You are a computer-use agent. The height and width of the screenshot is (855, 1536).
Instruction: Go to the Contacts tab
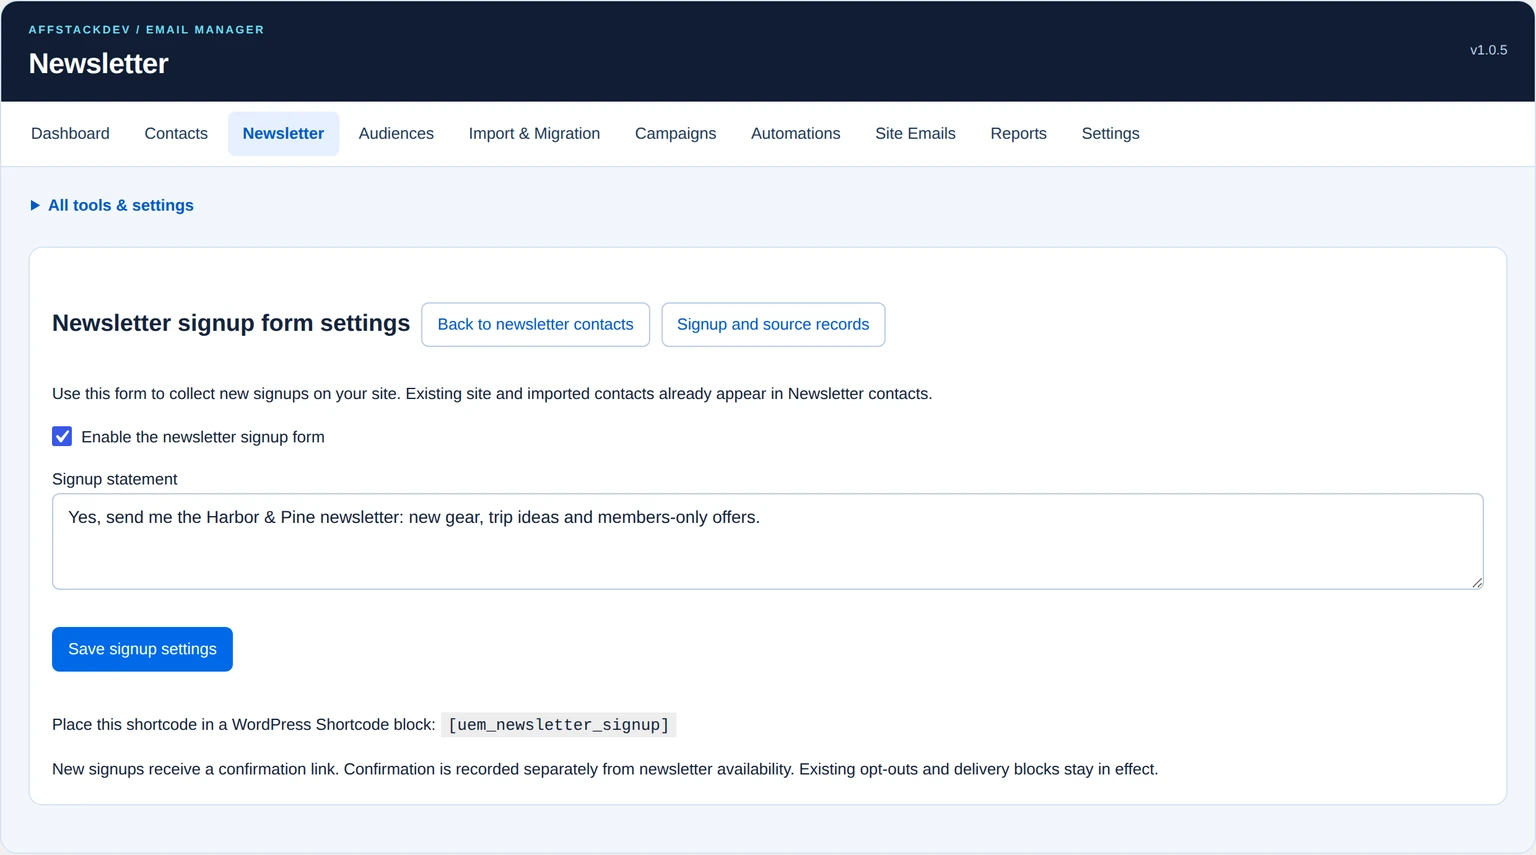point(176,134)
